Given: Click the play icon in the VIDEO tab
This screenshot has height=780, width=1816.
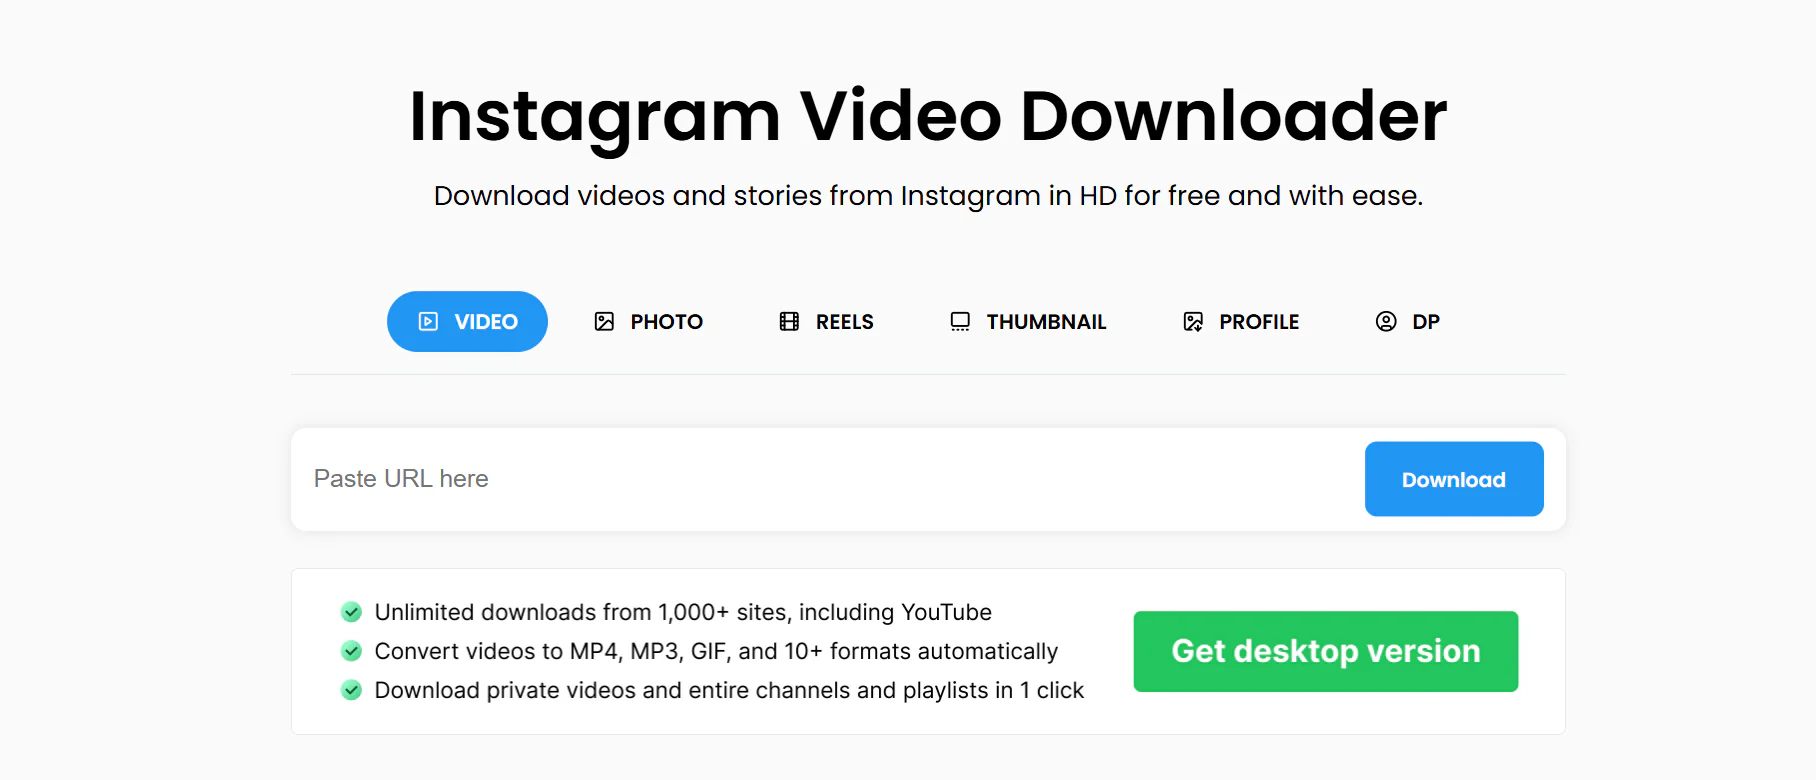Looking at the screenshot, I should point(428,321).
